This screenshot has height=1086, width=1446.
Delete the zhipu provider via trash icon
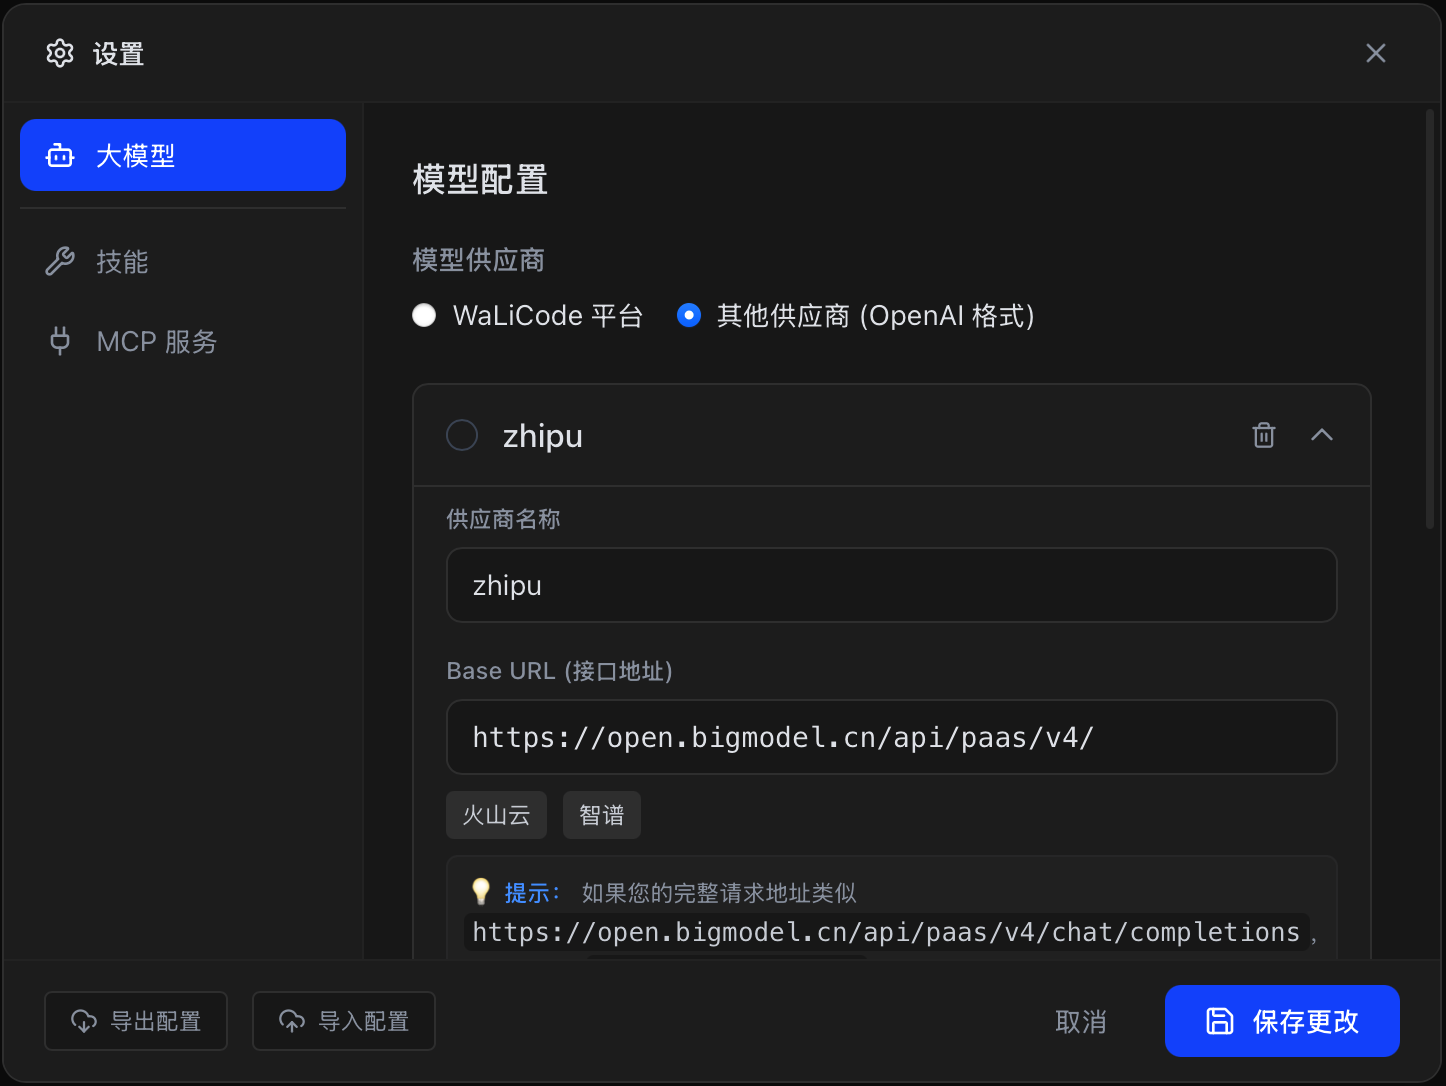pyautogui.click(x=1264, y=435)
